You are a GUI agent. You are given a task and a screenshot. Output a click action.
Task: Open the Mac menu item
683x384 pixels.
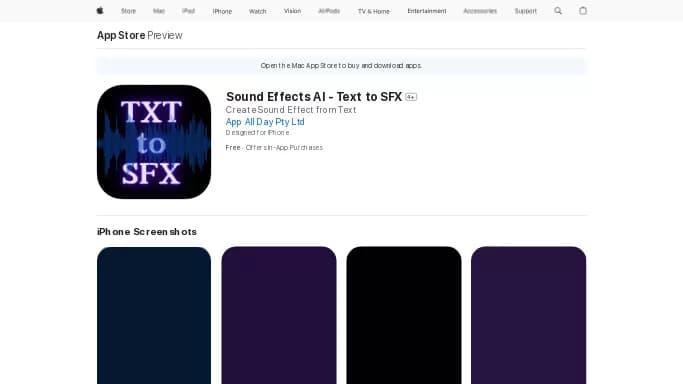pos(159,11)
